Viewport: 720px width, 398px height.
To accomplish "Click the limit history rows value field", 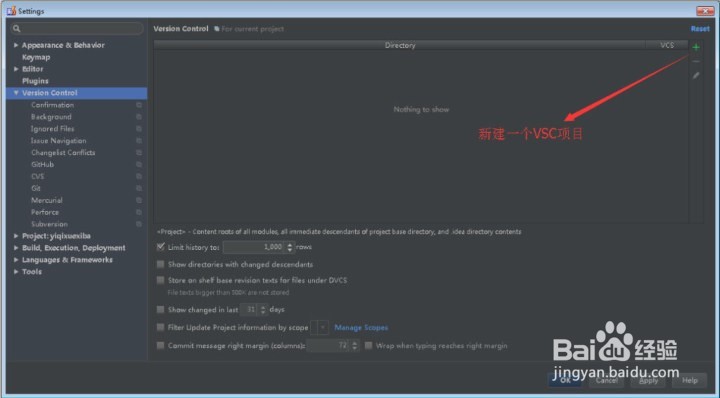I will (254, 247).
